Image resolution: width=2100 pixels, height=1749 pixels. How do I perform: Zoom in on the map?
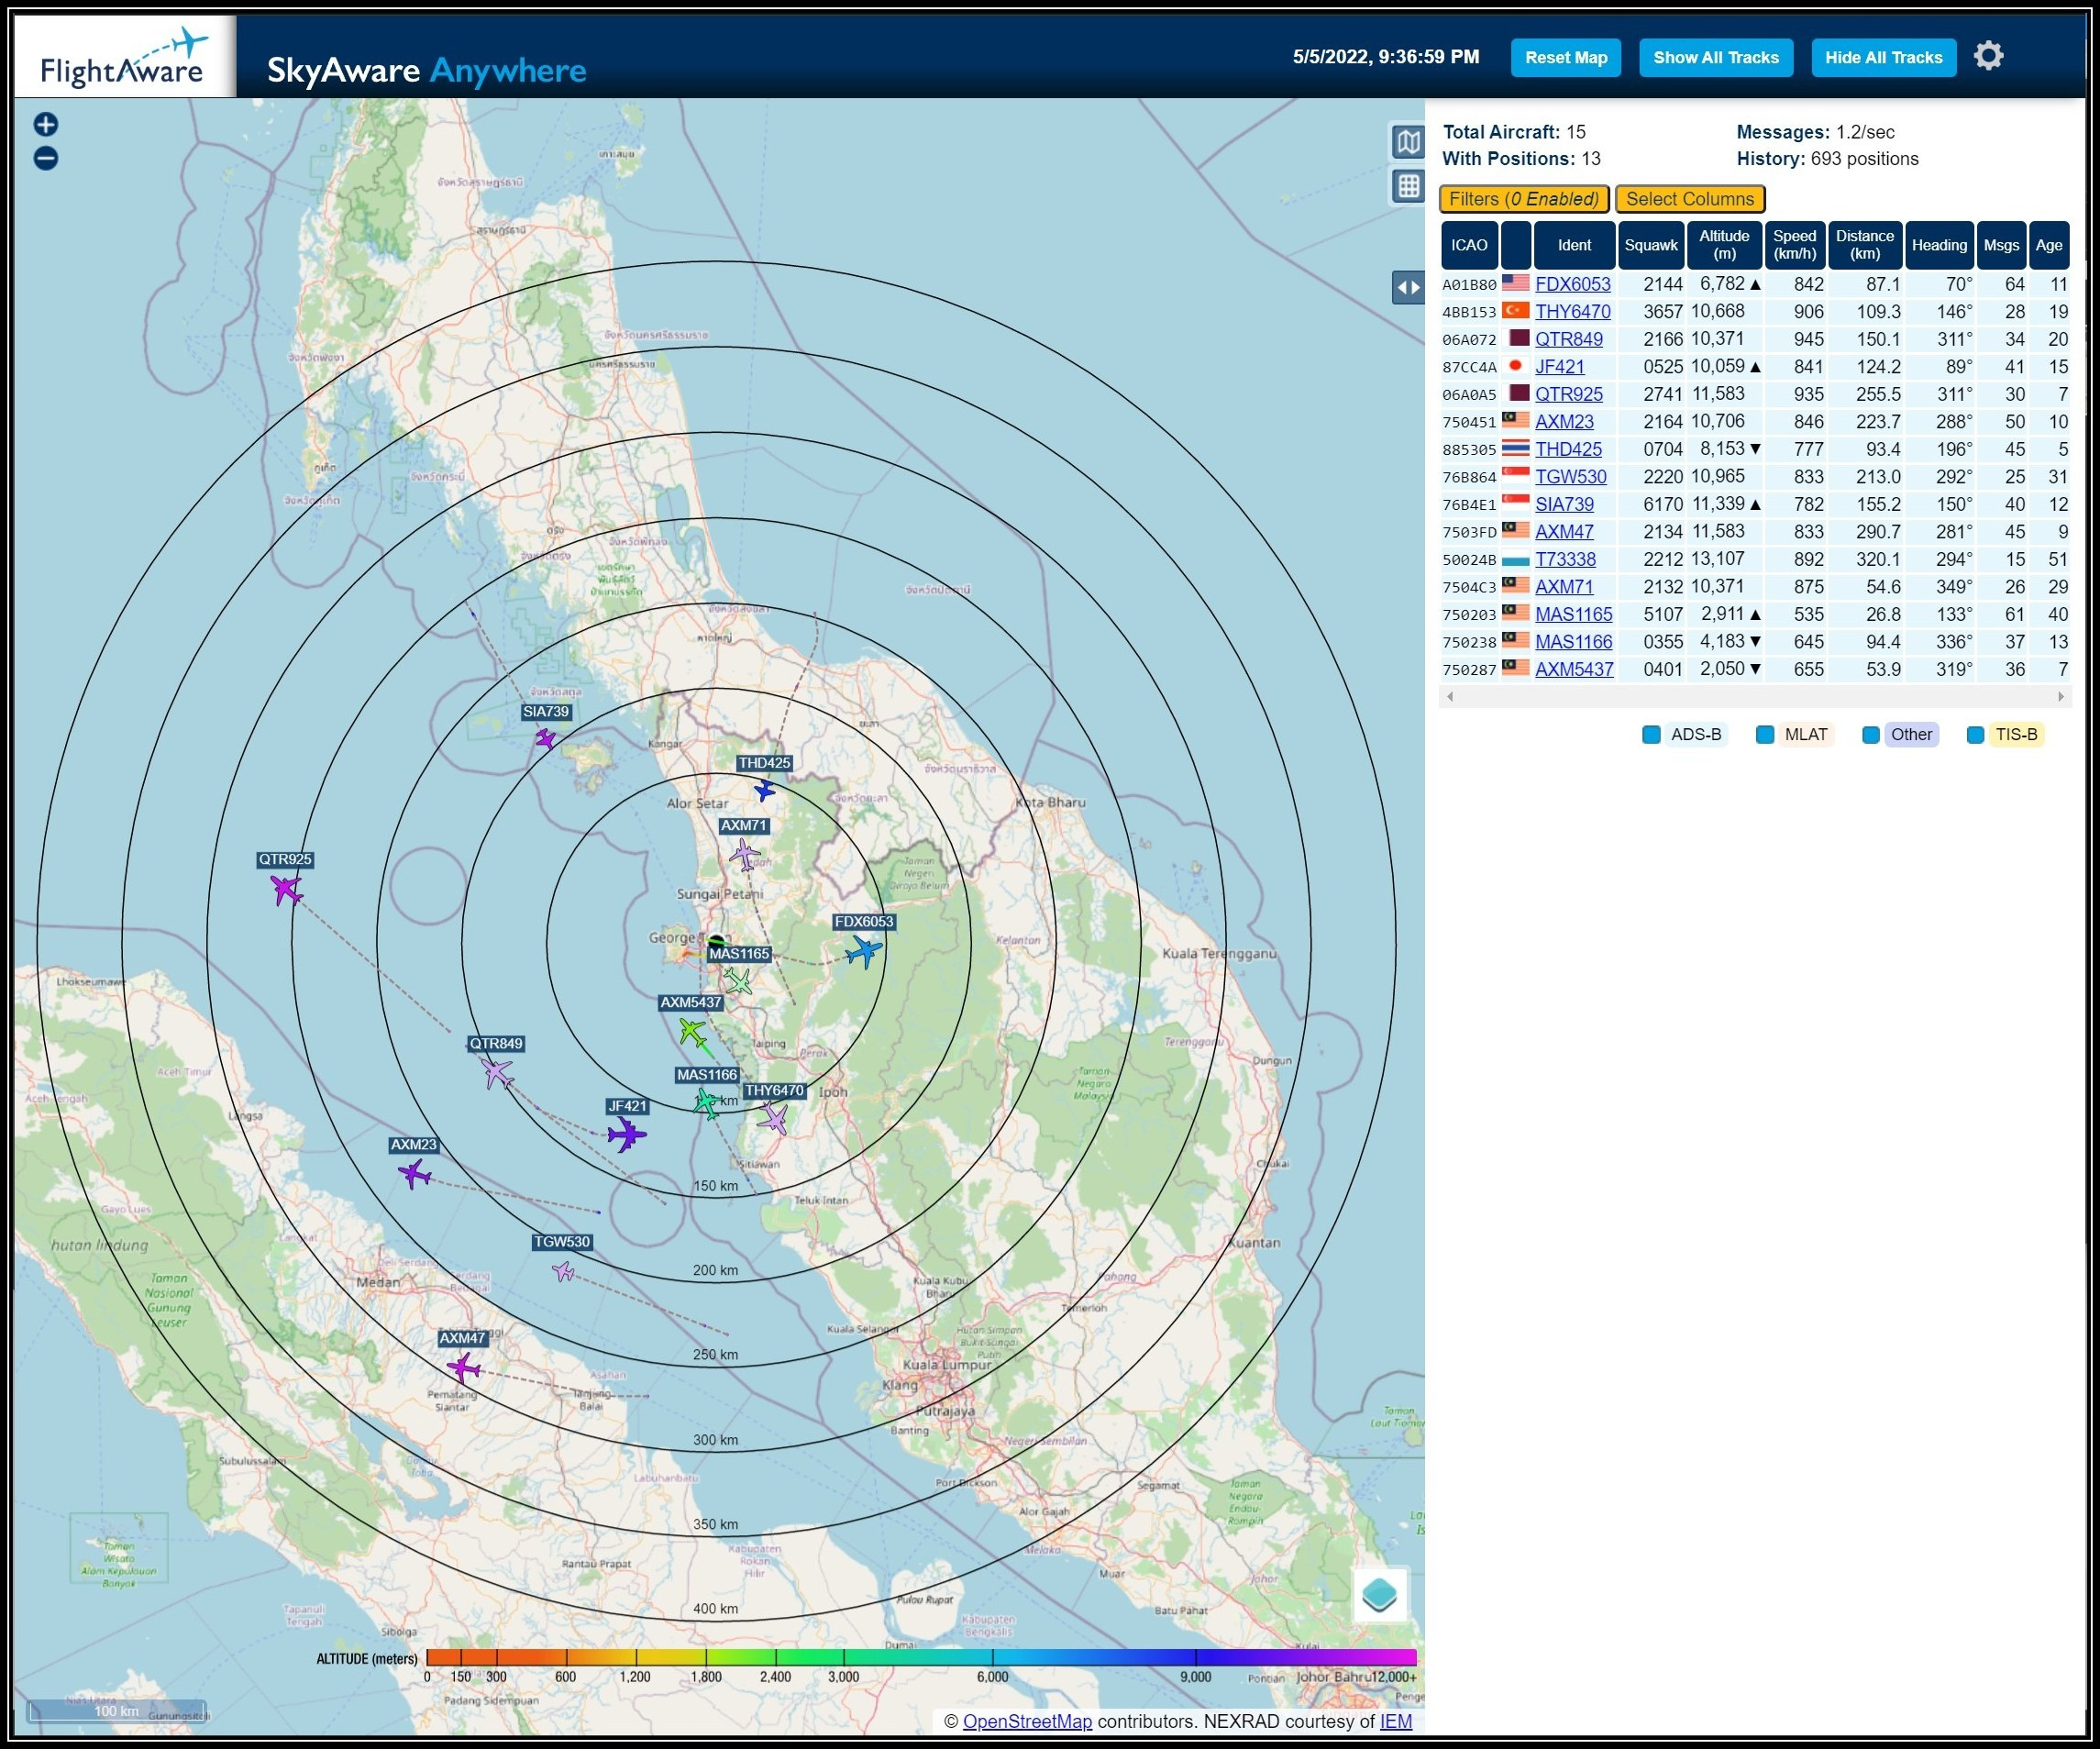point(46,124)
